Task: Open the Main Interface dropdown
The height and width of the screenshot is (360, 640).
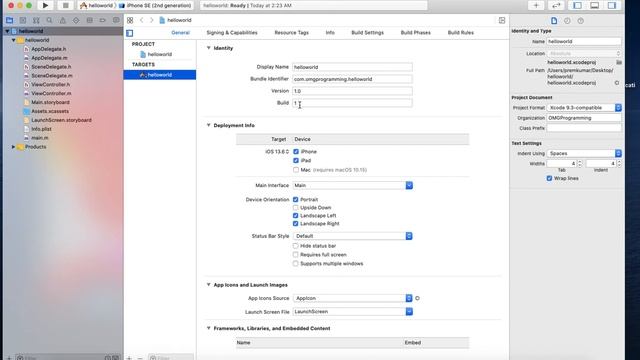Action: 409,185
